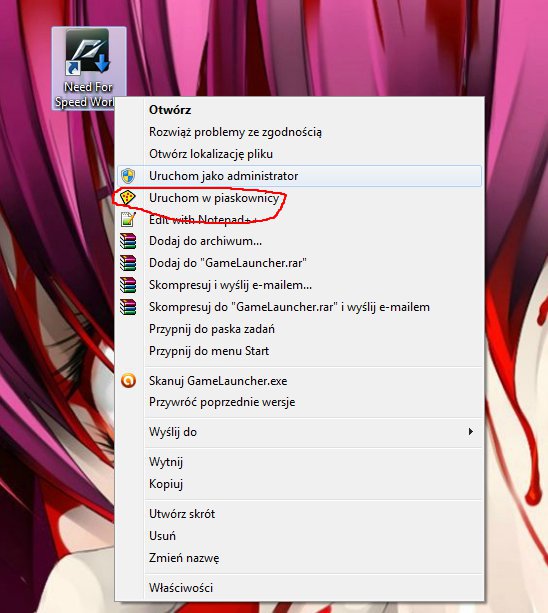Viewport: 548px width, 613px height.
Task: Select Przypnij do menu Start
Action: click(x=299, y=351)
